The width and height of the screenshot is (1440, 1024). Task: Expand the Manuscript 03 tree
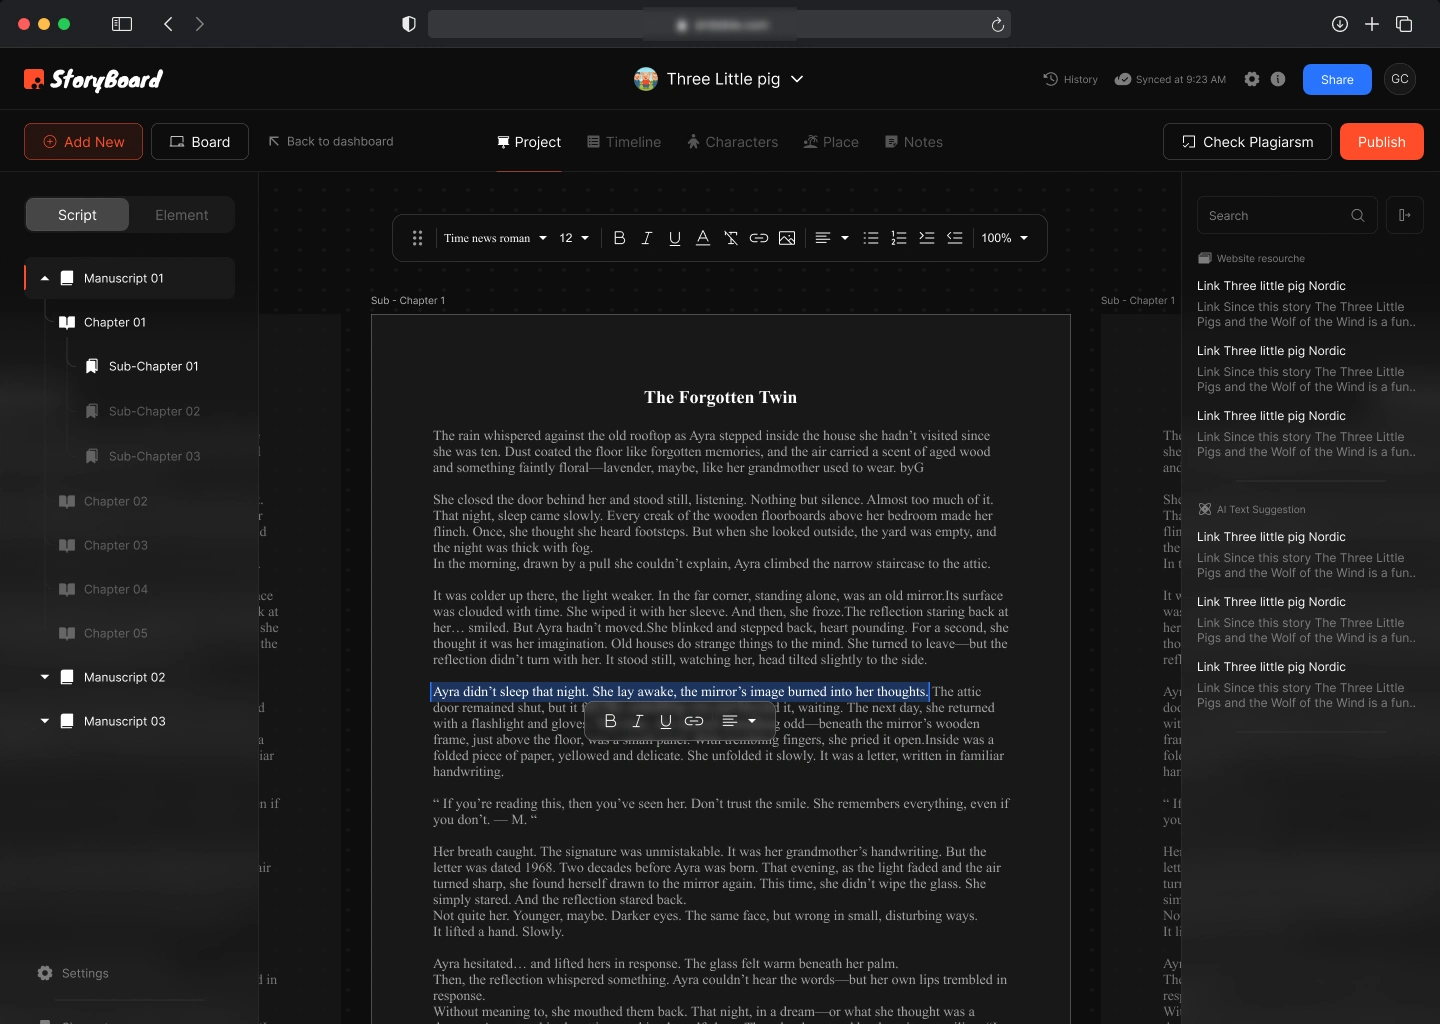pos(45,721)
